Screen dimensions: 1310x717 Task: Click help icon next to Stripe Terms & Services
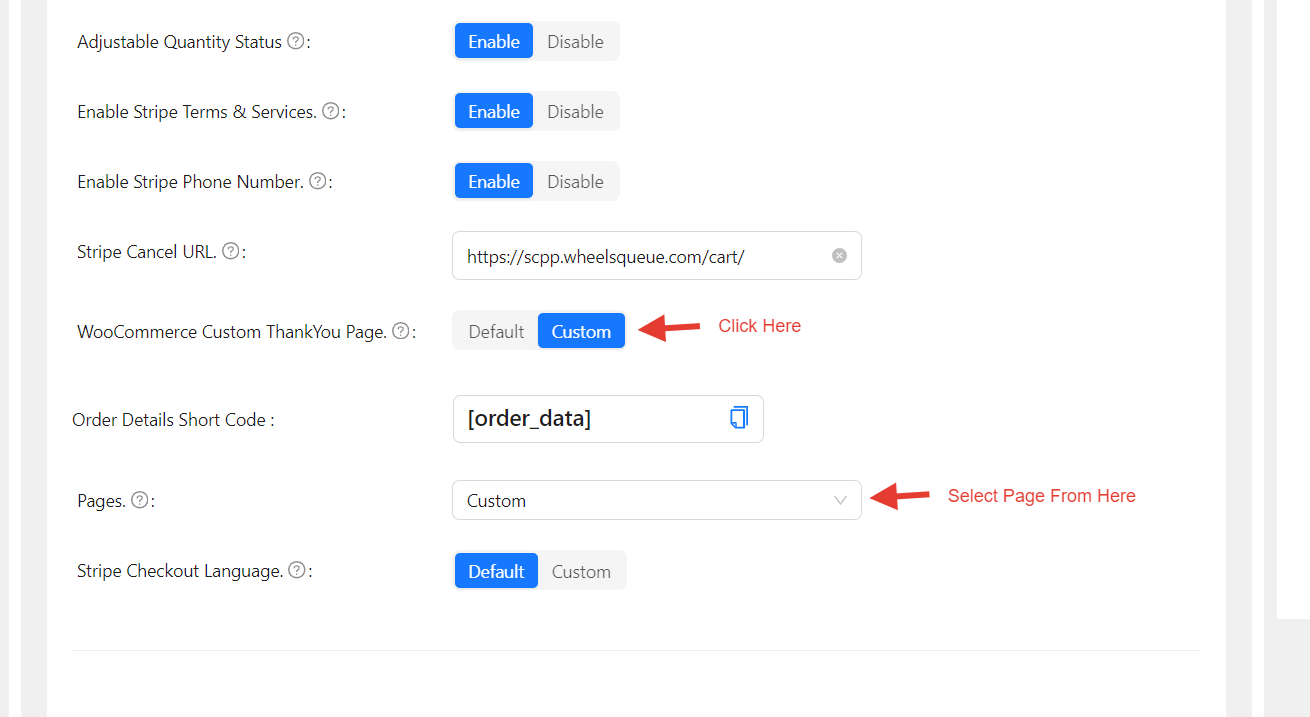(331, 112)
